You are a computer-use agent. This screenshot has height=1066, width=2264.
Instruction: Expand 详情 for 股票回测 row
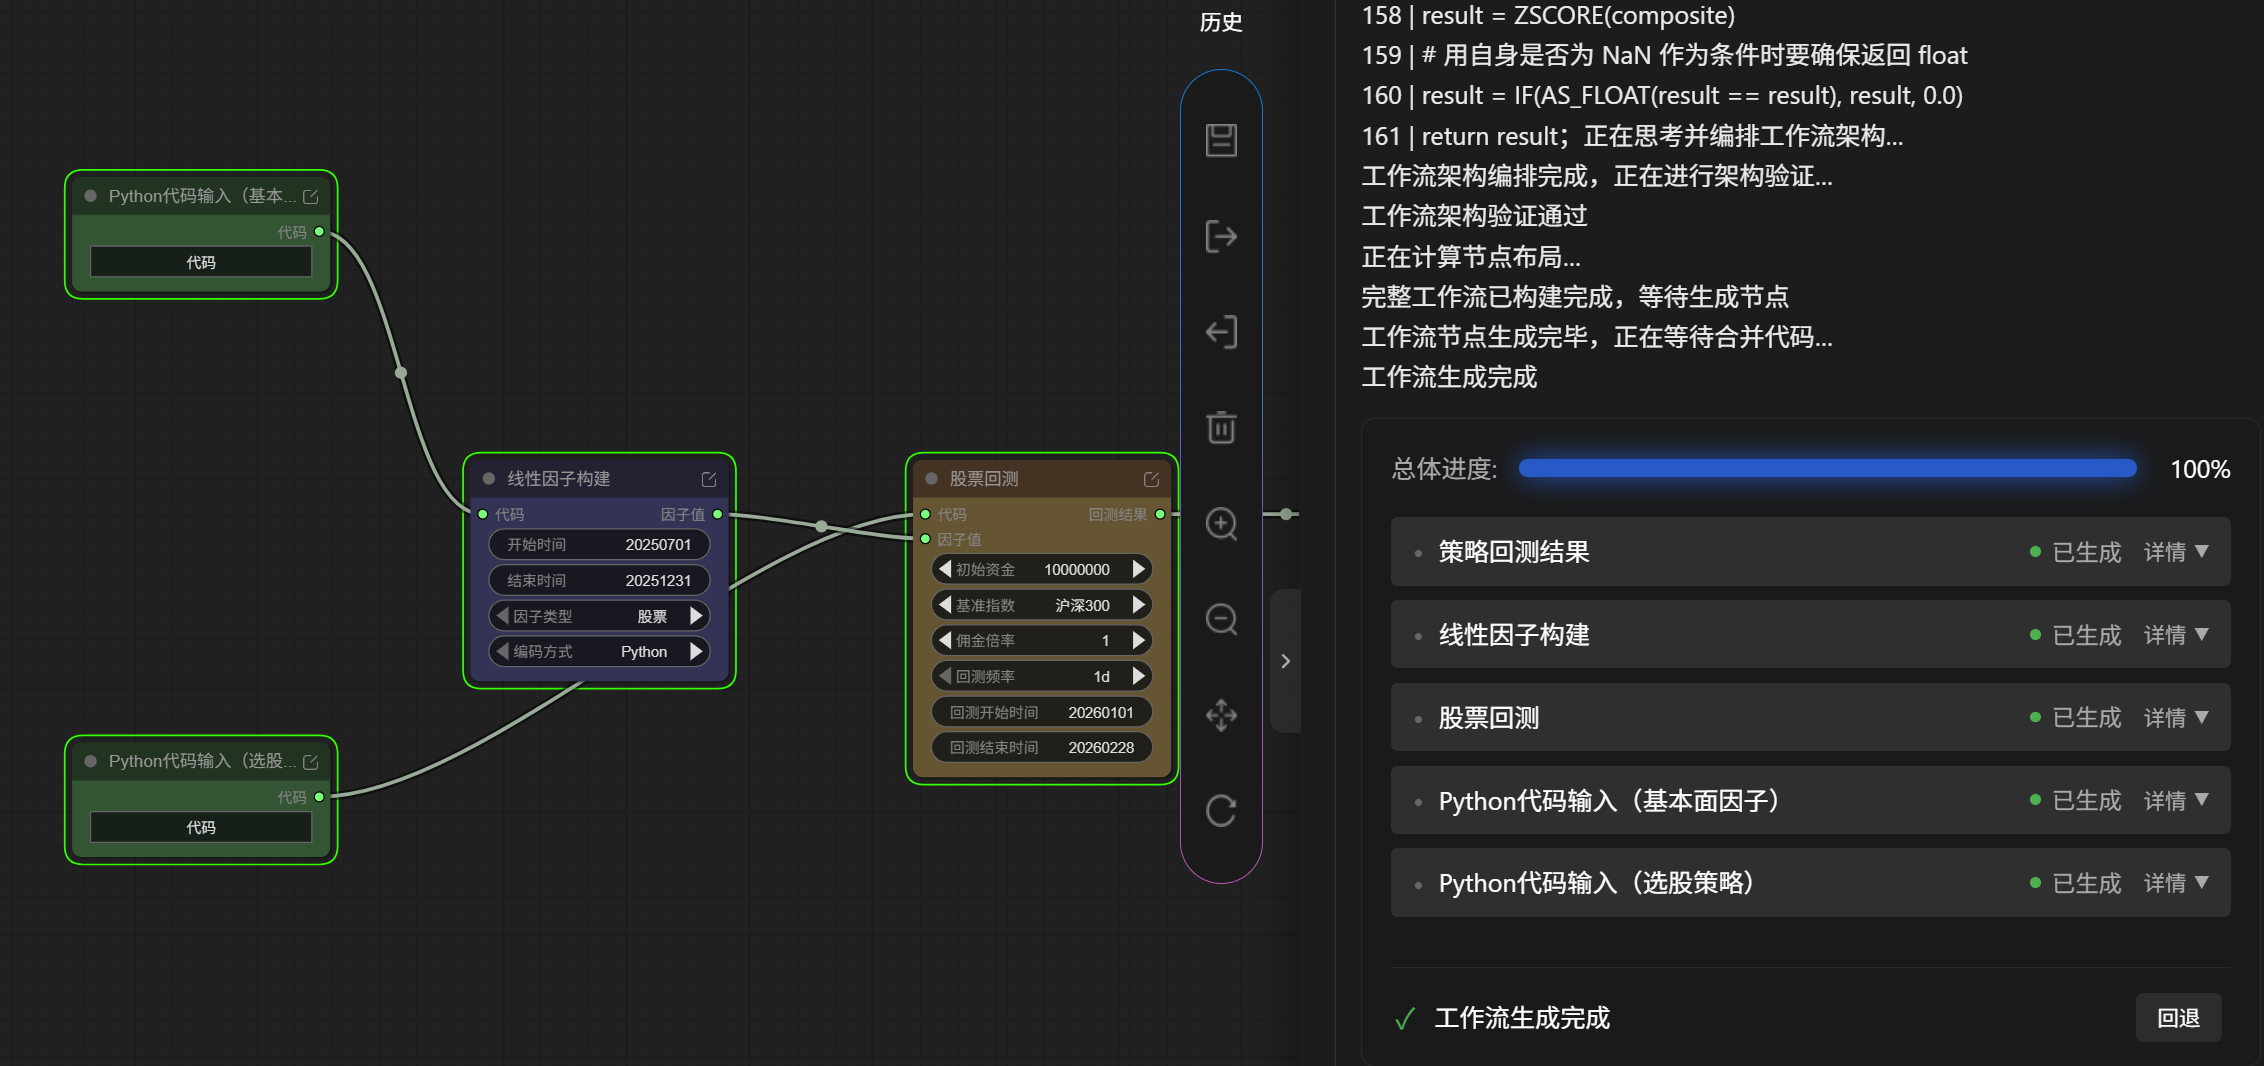[2176, 718]
